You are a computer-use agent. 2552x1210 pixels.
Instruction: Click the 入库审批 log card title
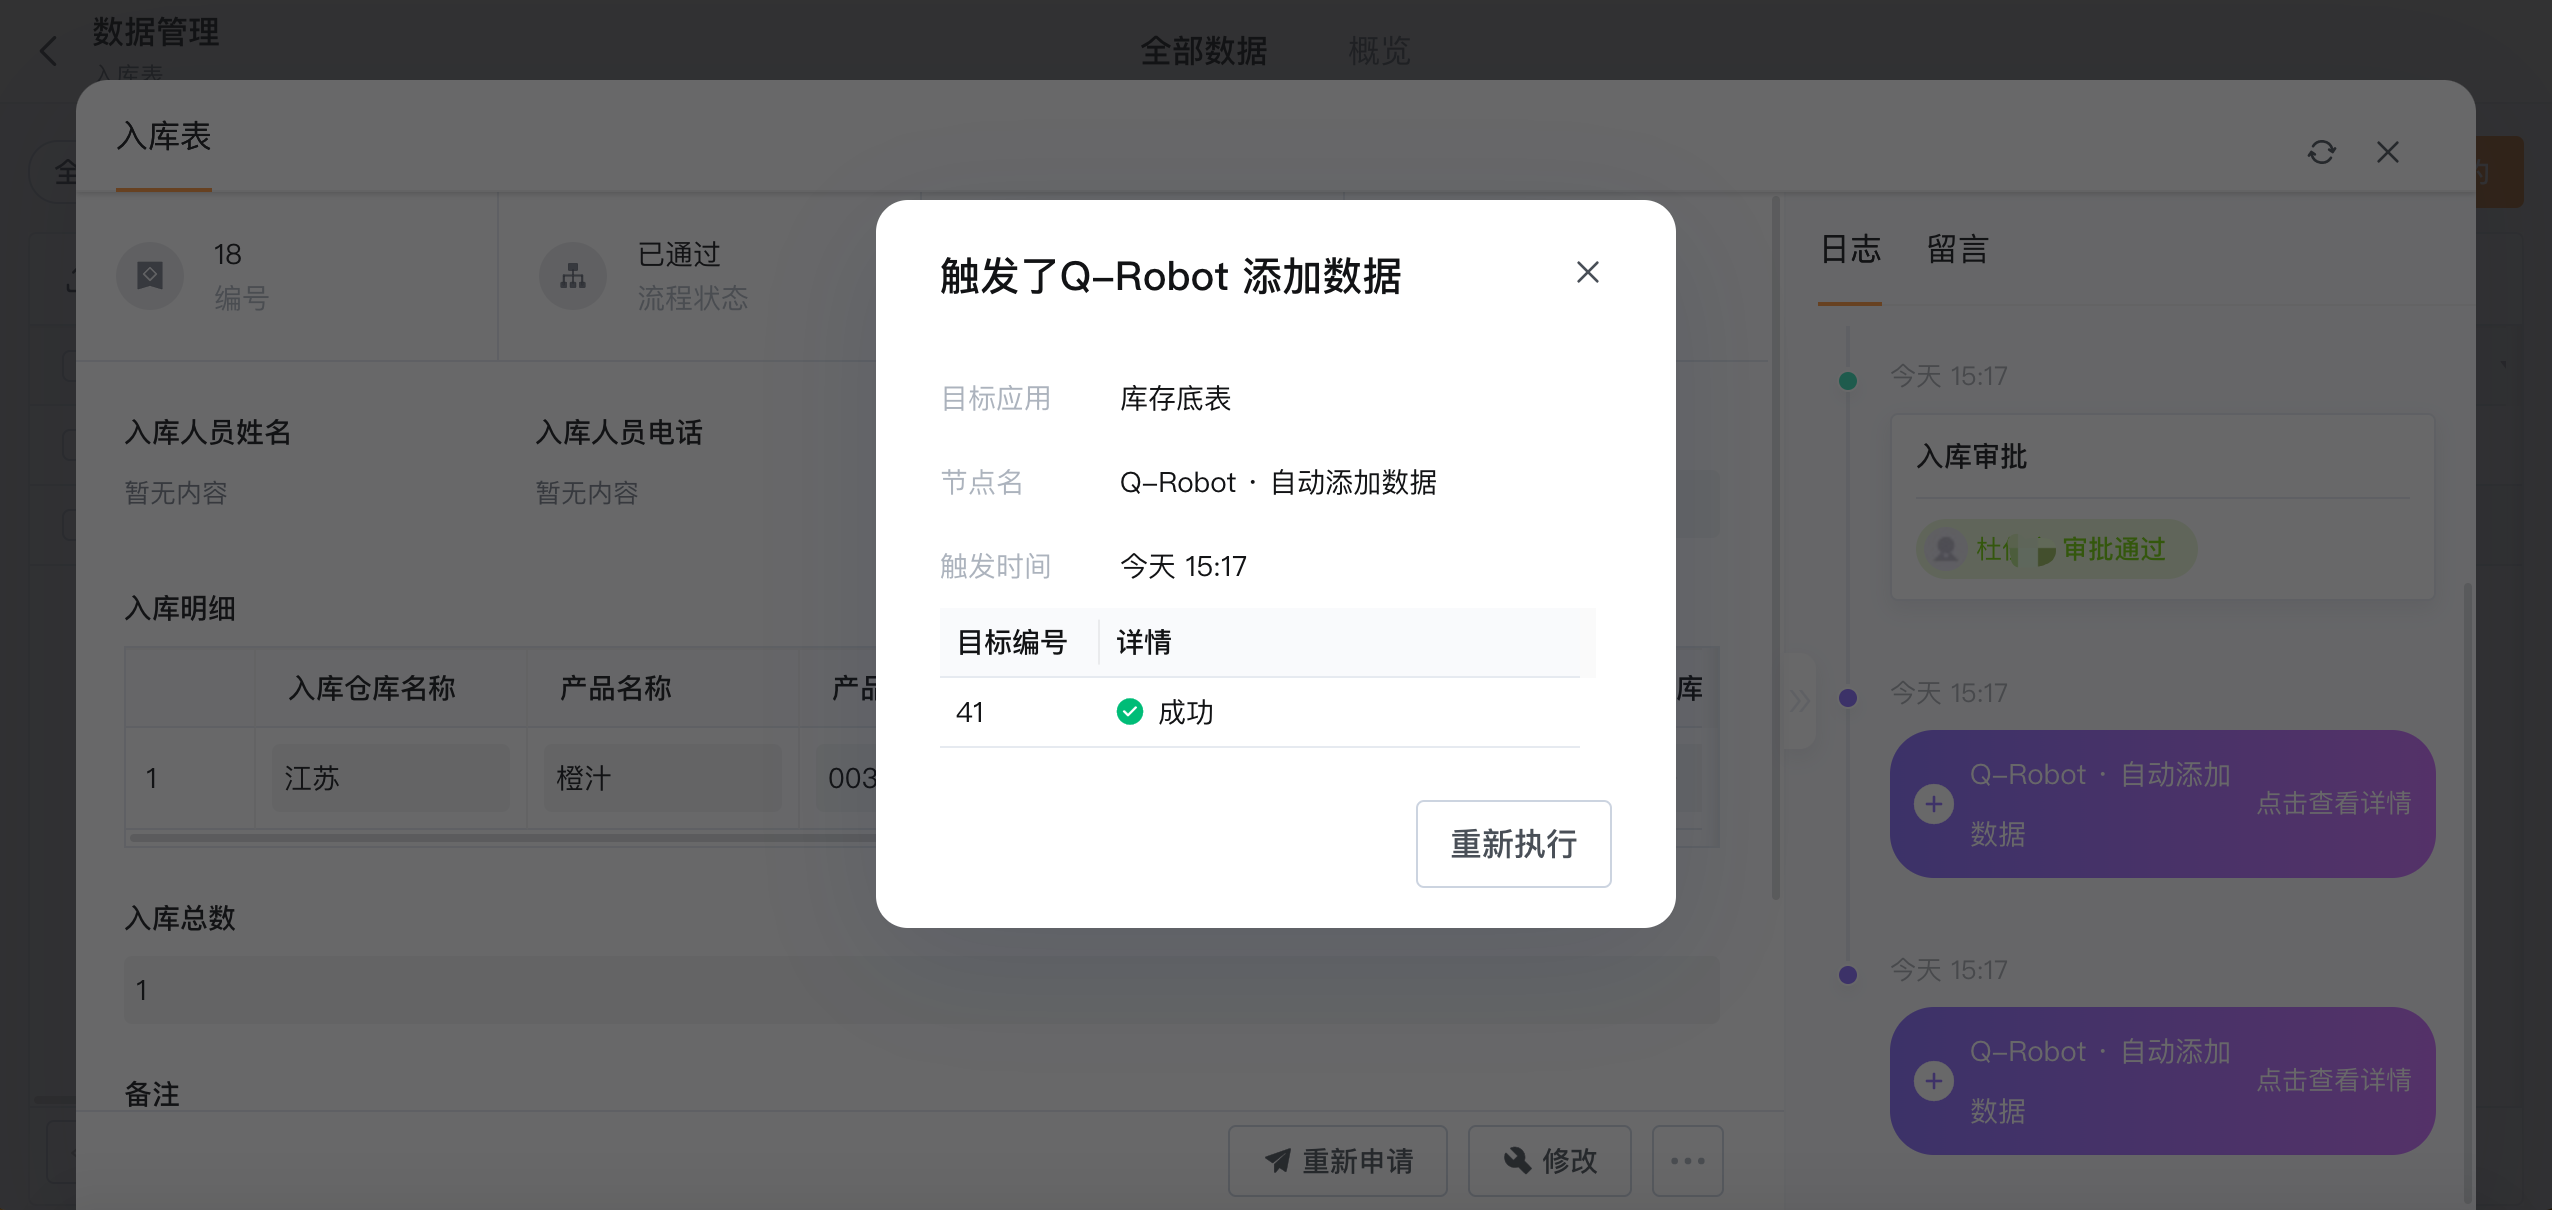click(x=1972, y=457)
